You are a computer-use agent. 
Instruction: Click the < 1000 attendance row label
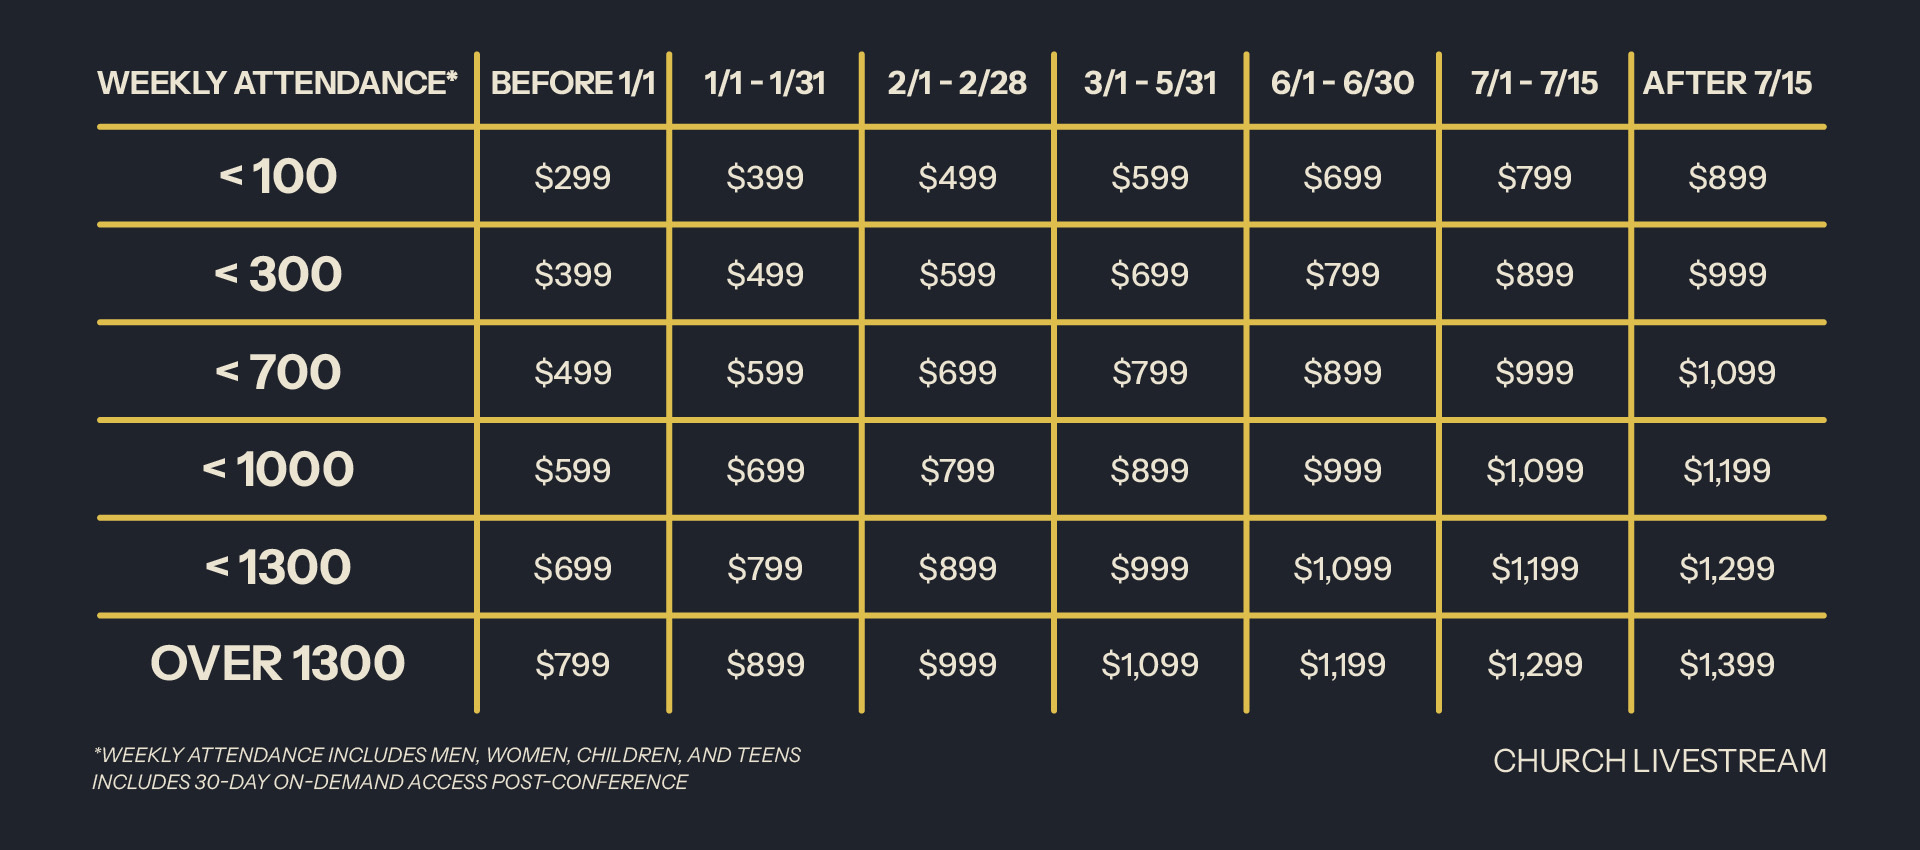[x=278, y=470]
